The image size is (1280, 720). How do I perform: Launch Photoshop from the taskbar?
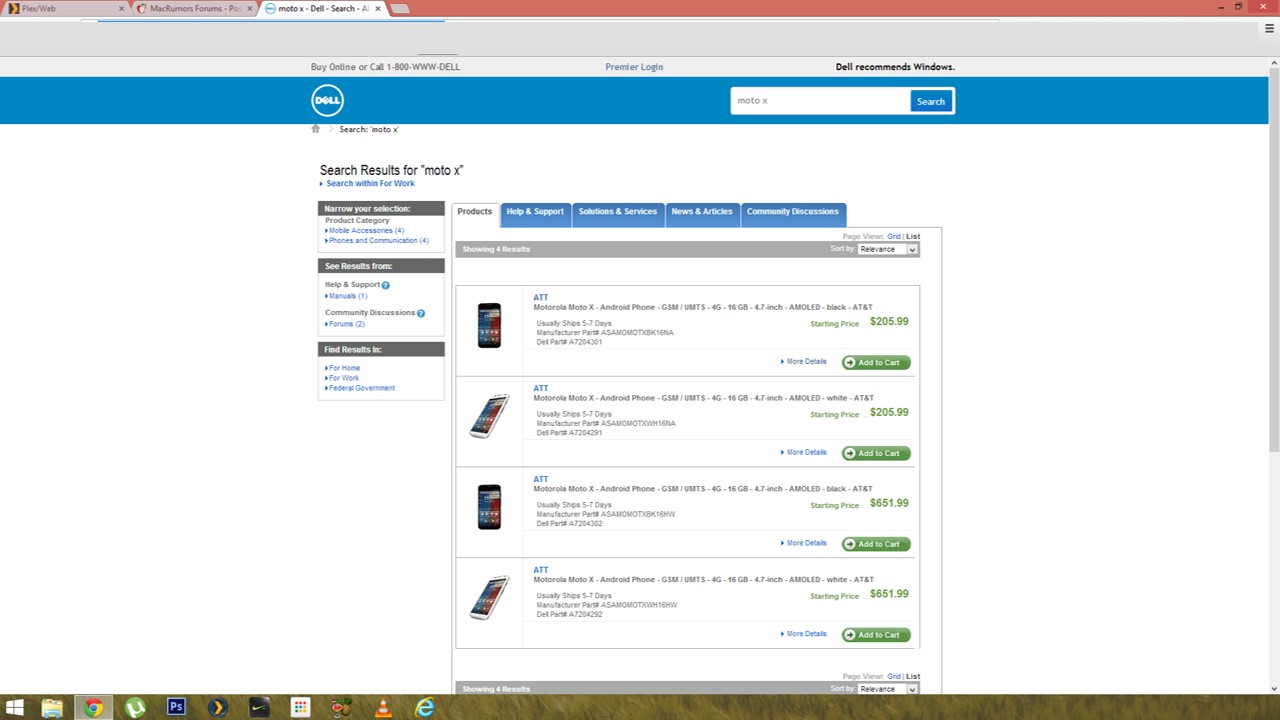click(x=177, y=708)
